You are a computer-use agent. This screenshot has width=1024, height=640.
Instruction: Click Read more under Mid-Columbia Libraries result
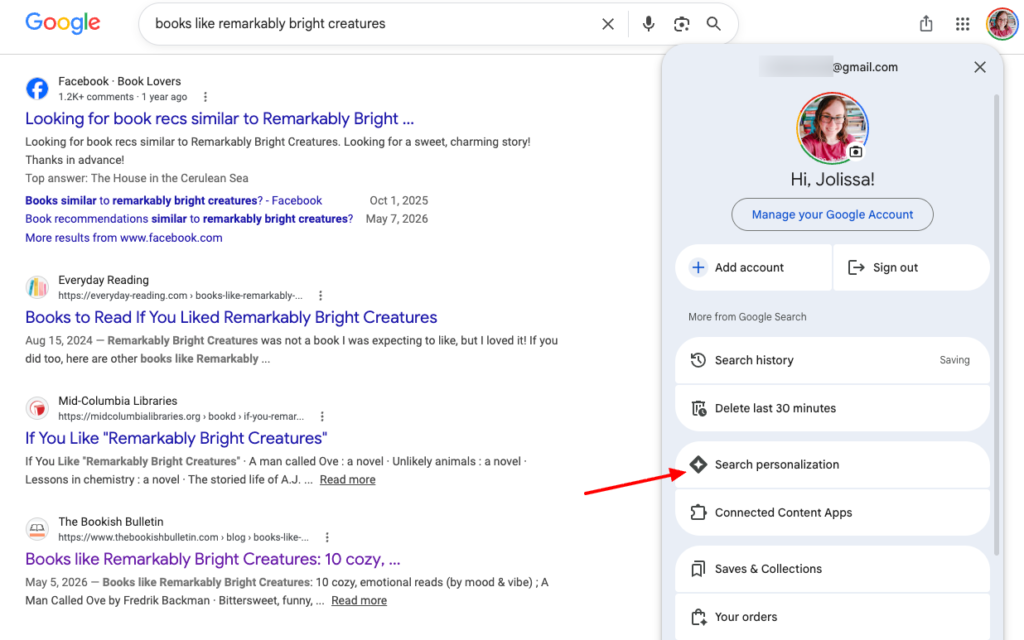(347, 479)
